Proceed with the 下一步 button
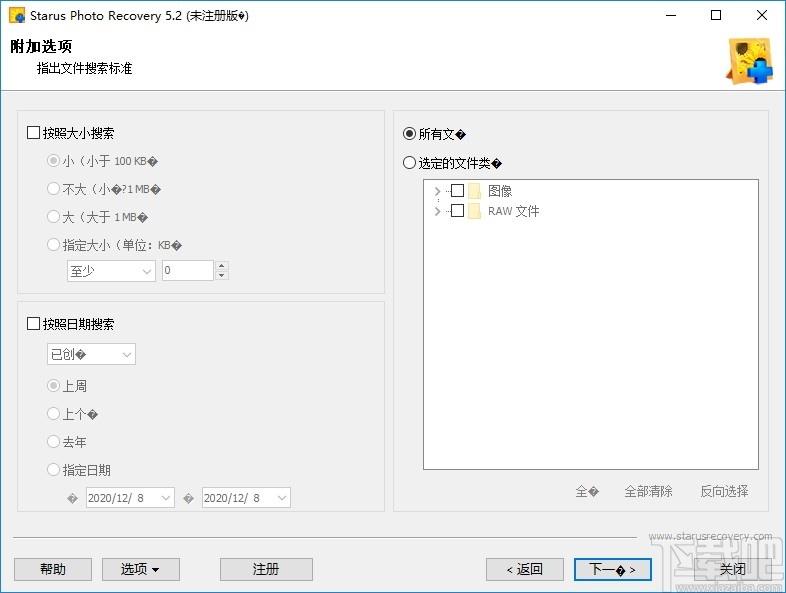This screenshot has height=593, width=786. click(613, 569)
